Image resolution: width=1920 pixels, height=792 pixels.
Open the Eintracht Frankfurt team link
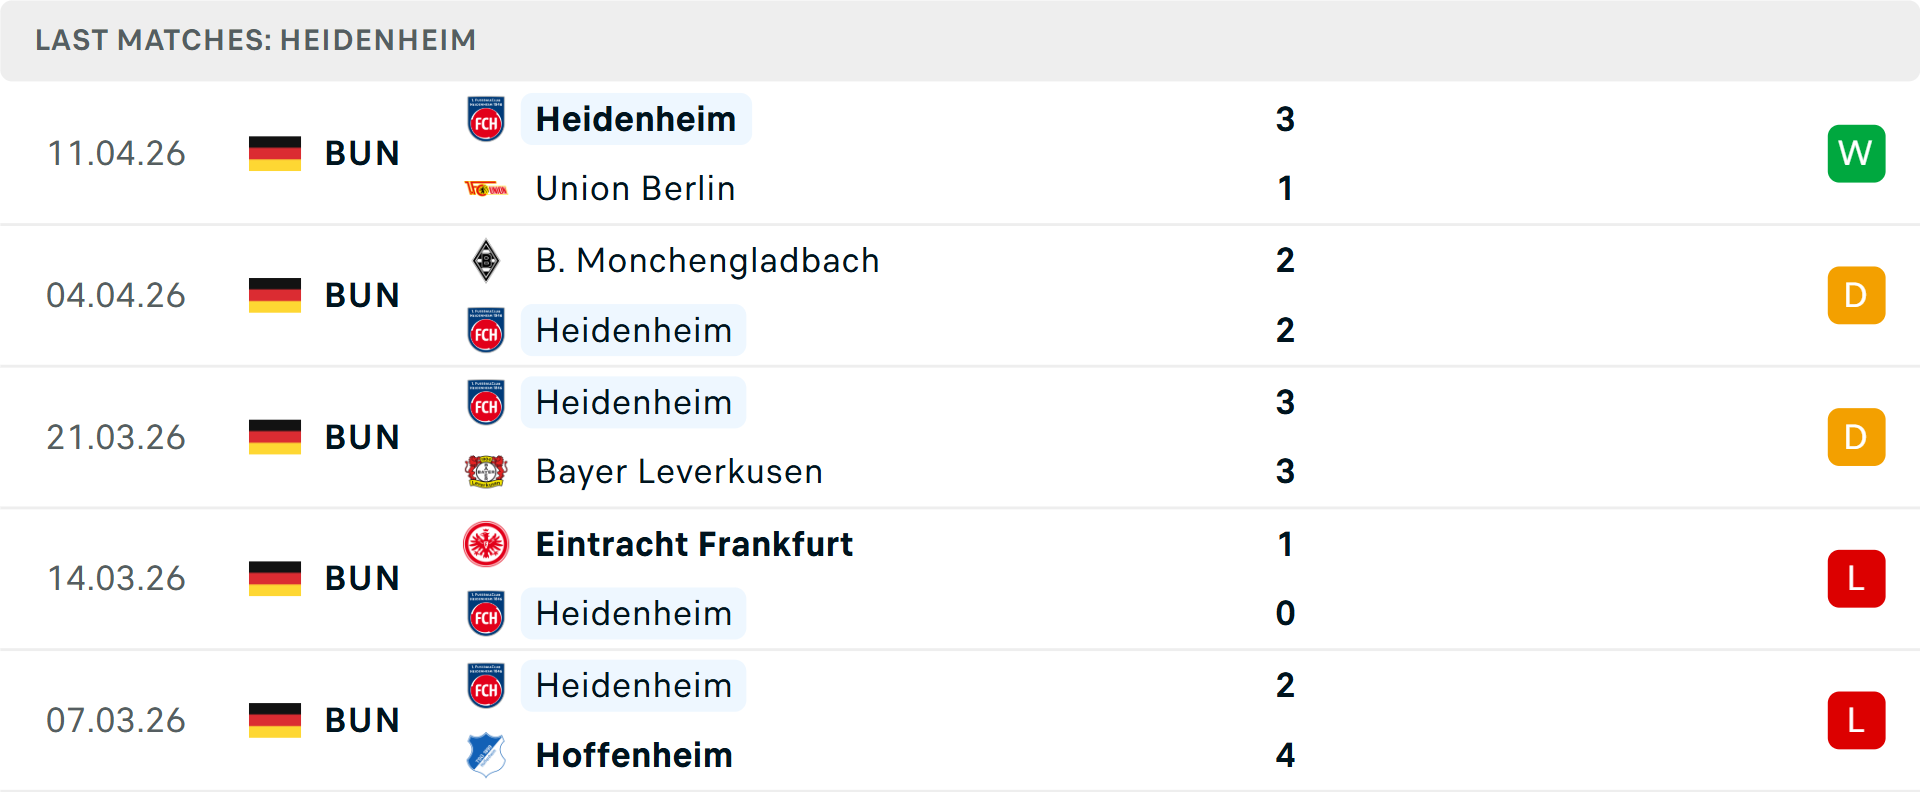click(x=694, y=544)
